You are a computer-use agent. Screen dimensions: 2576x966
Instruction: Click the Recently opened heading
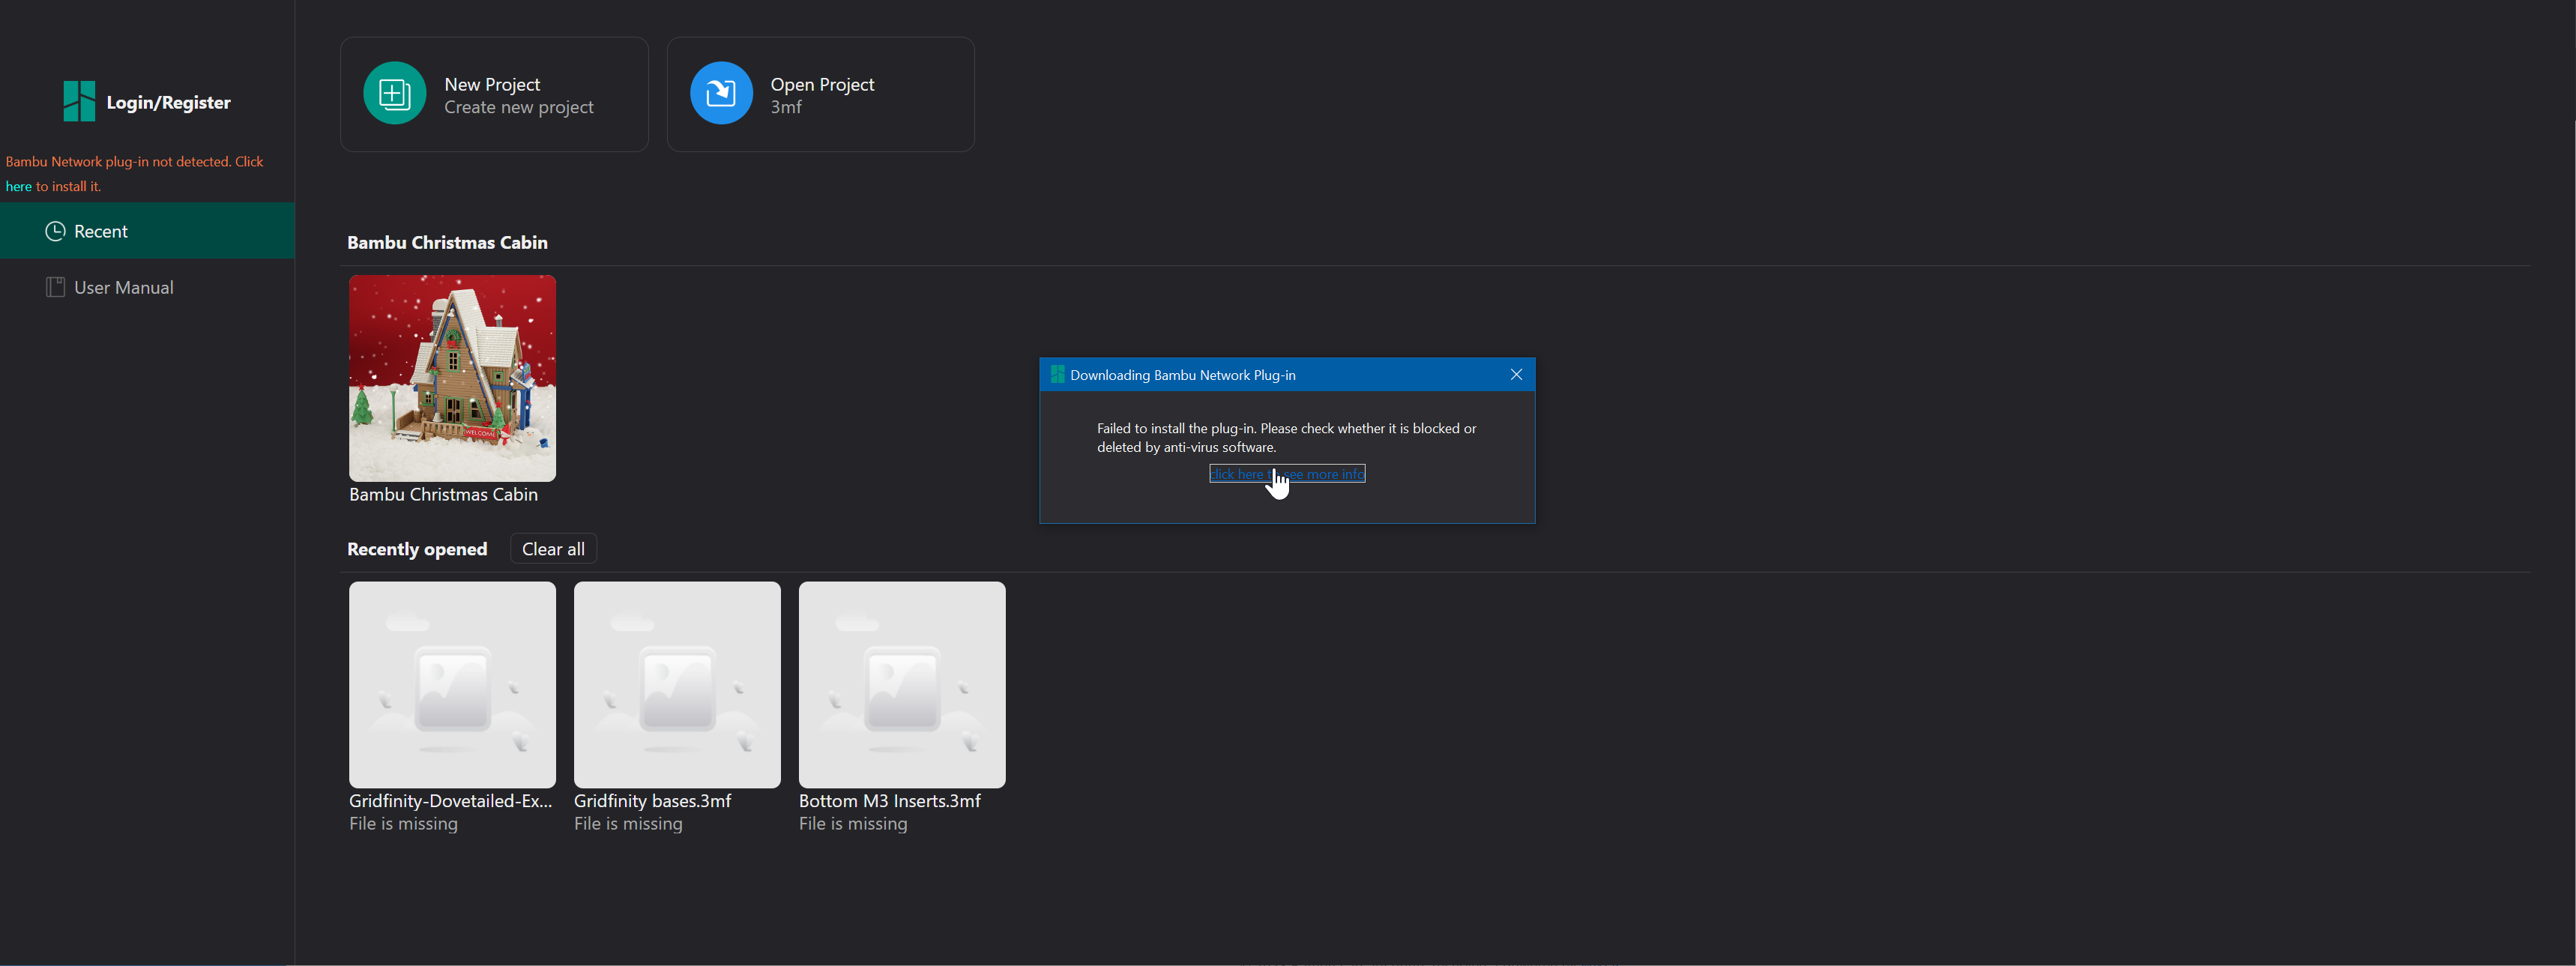pos(417,548)
